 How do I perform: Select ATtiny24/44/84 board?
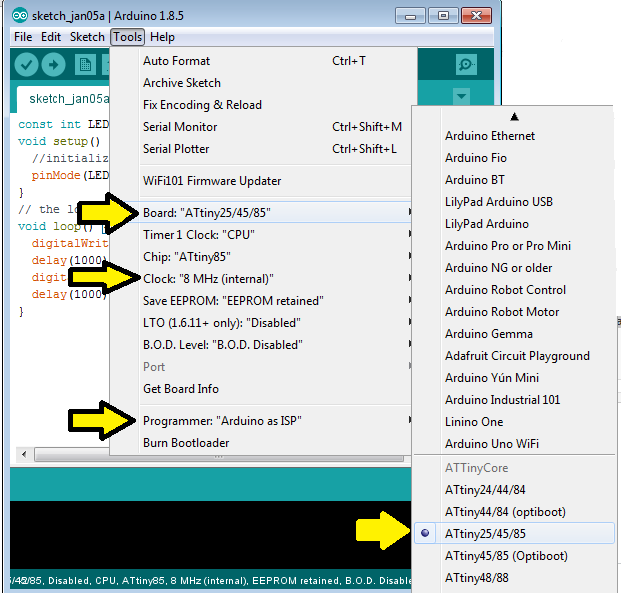(x=514, y=490)
